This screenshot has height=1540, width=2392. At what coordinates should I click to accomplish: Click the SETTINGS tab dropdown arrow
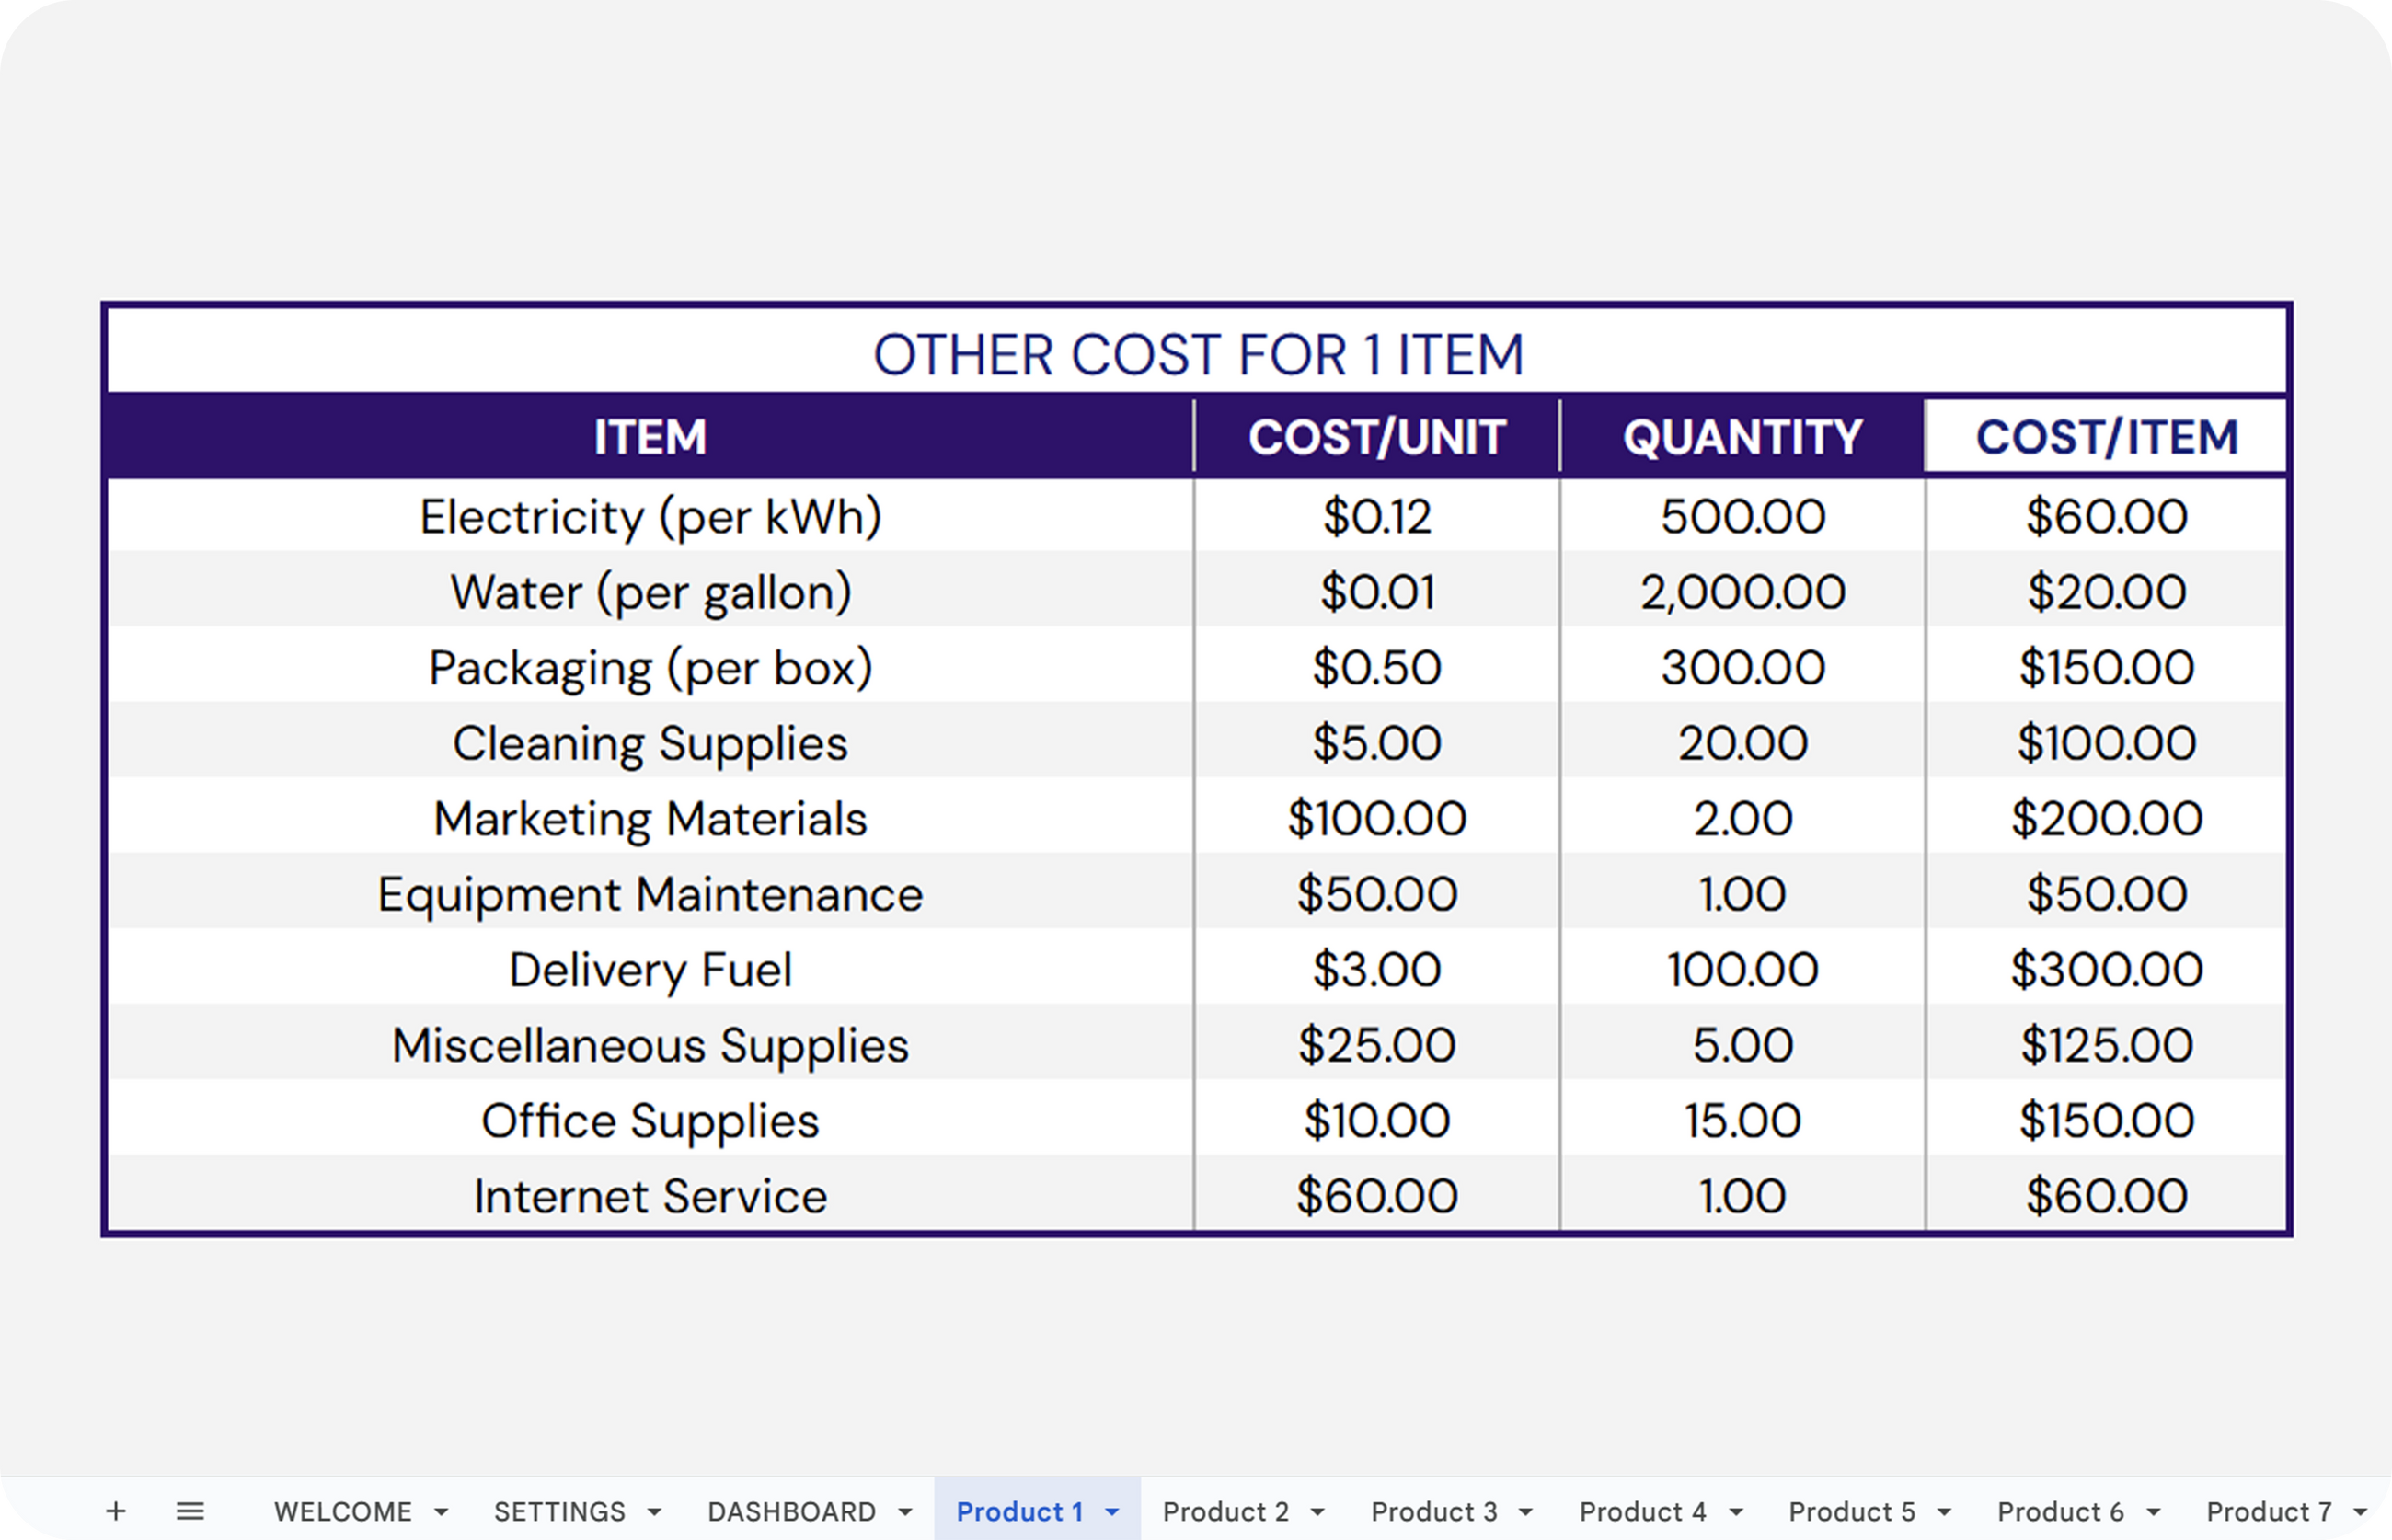pyautogui.click(x=654, y=1512)
